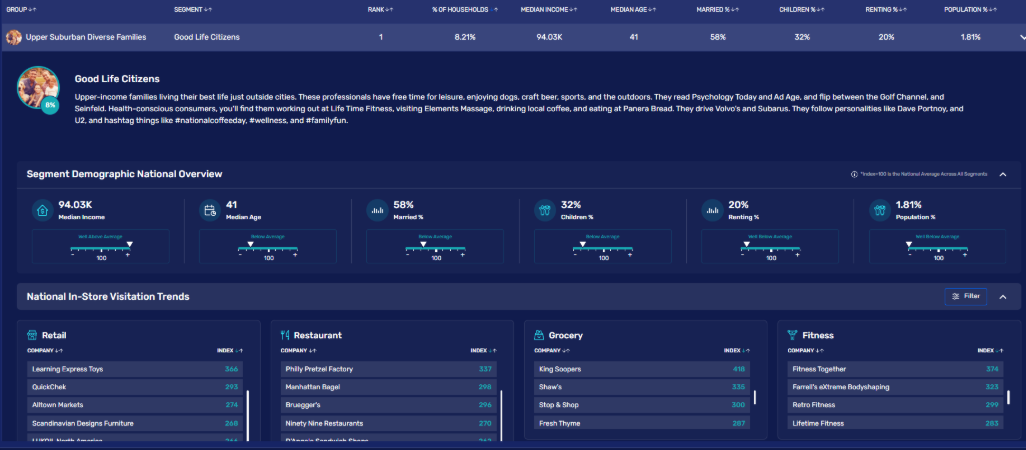The height and width of the screenshot is (450, 1026).
Task: Click the info icon beside Index=100 note
Action: pyautogui.click(x=854, y=175)
